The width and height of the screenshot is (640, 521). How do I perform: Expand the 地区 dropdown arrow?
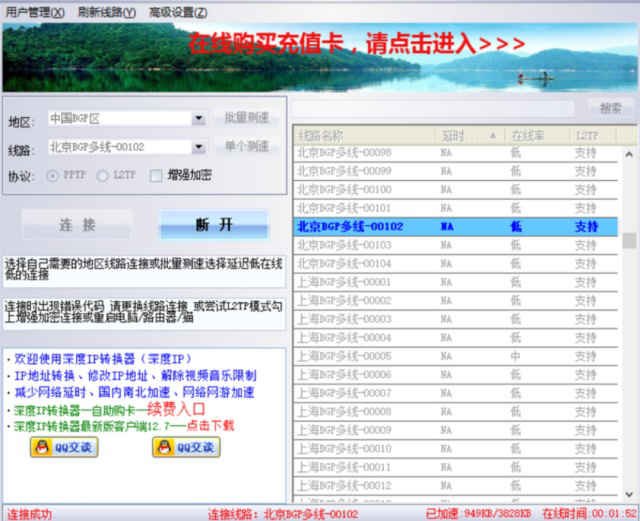(198, 118)
